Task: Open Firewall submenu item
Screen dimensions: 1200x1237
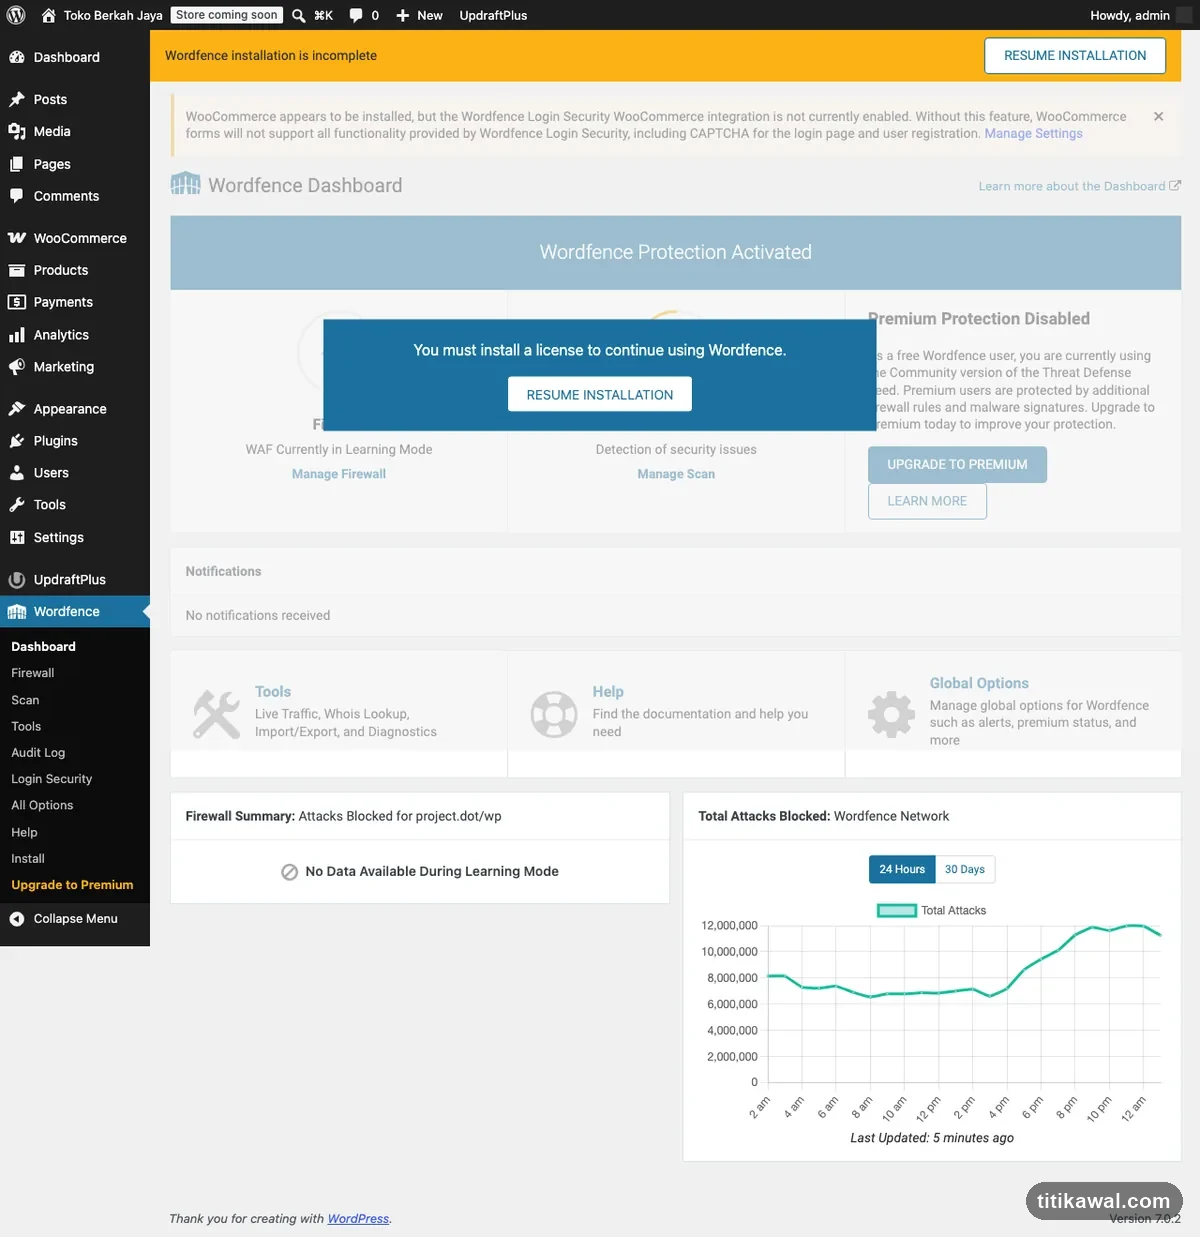Action: pyautogui.click(x=33, y=673)
